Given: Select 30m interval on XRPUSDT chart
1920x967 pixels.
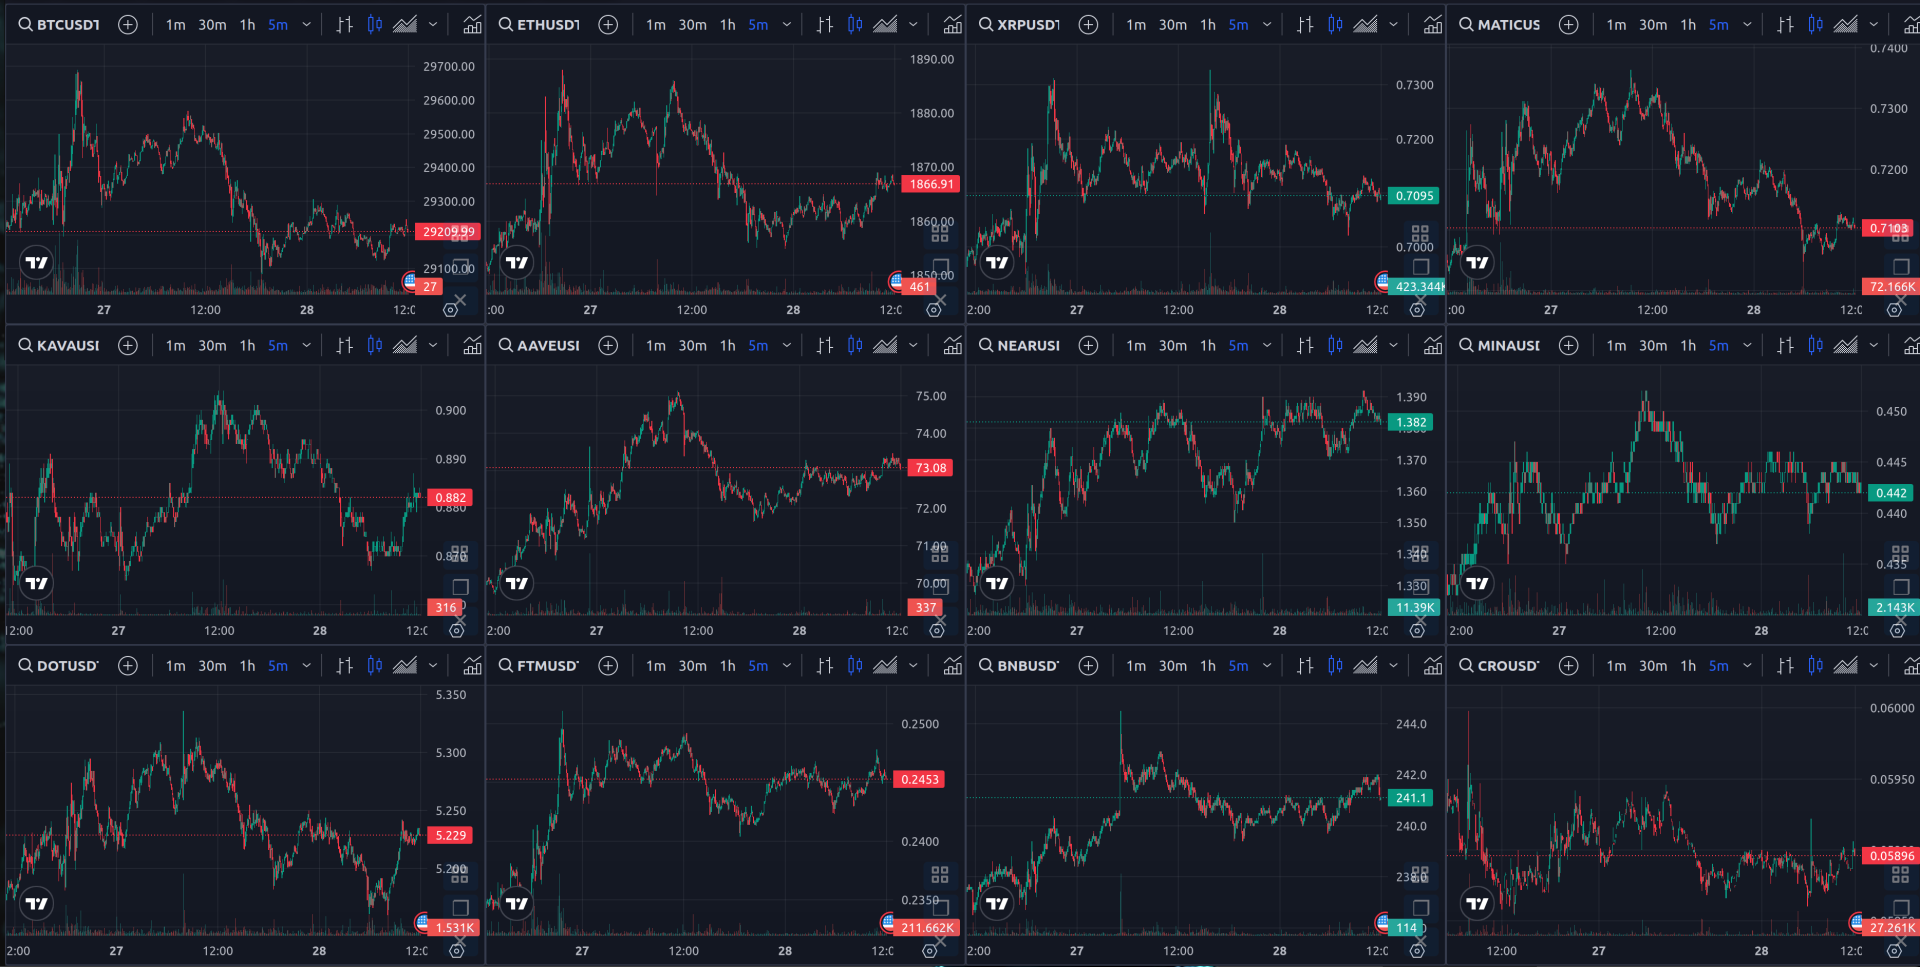Looking at the screenshot, I should tap(1172, 25).
